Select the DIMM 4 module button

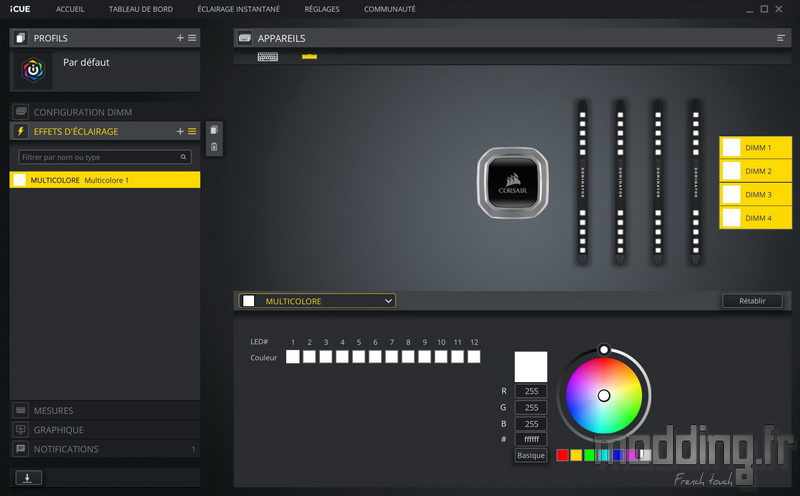pyautogui.click(x=756, y=218)
